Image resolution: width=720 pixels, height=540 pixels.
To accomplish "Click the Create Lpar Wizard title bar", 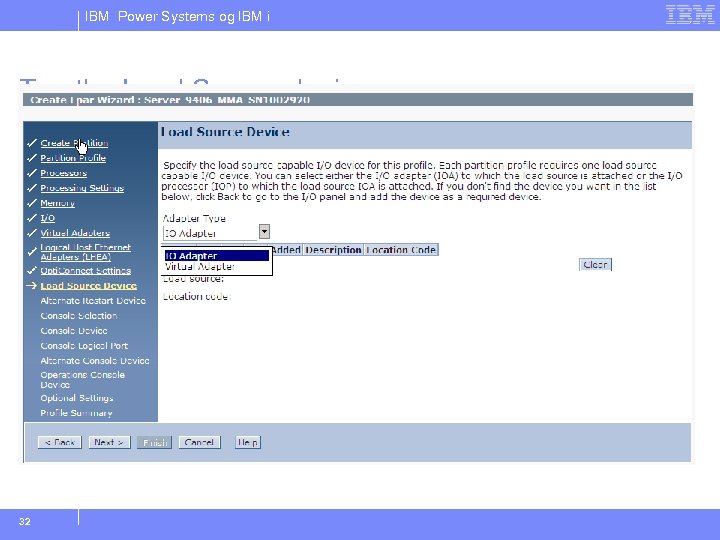I will (358, 100).
